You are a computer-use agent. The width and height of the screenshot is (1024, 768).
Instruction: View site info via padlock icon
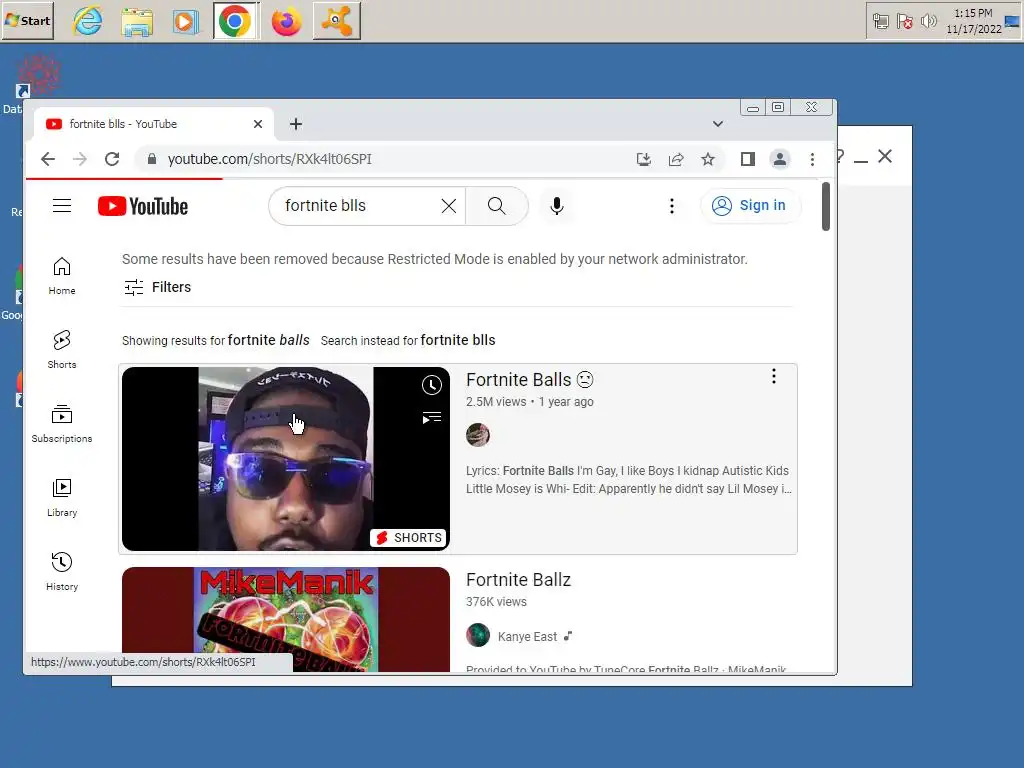(152, 159)
